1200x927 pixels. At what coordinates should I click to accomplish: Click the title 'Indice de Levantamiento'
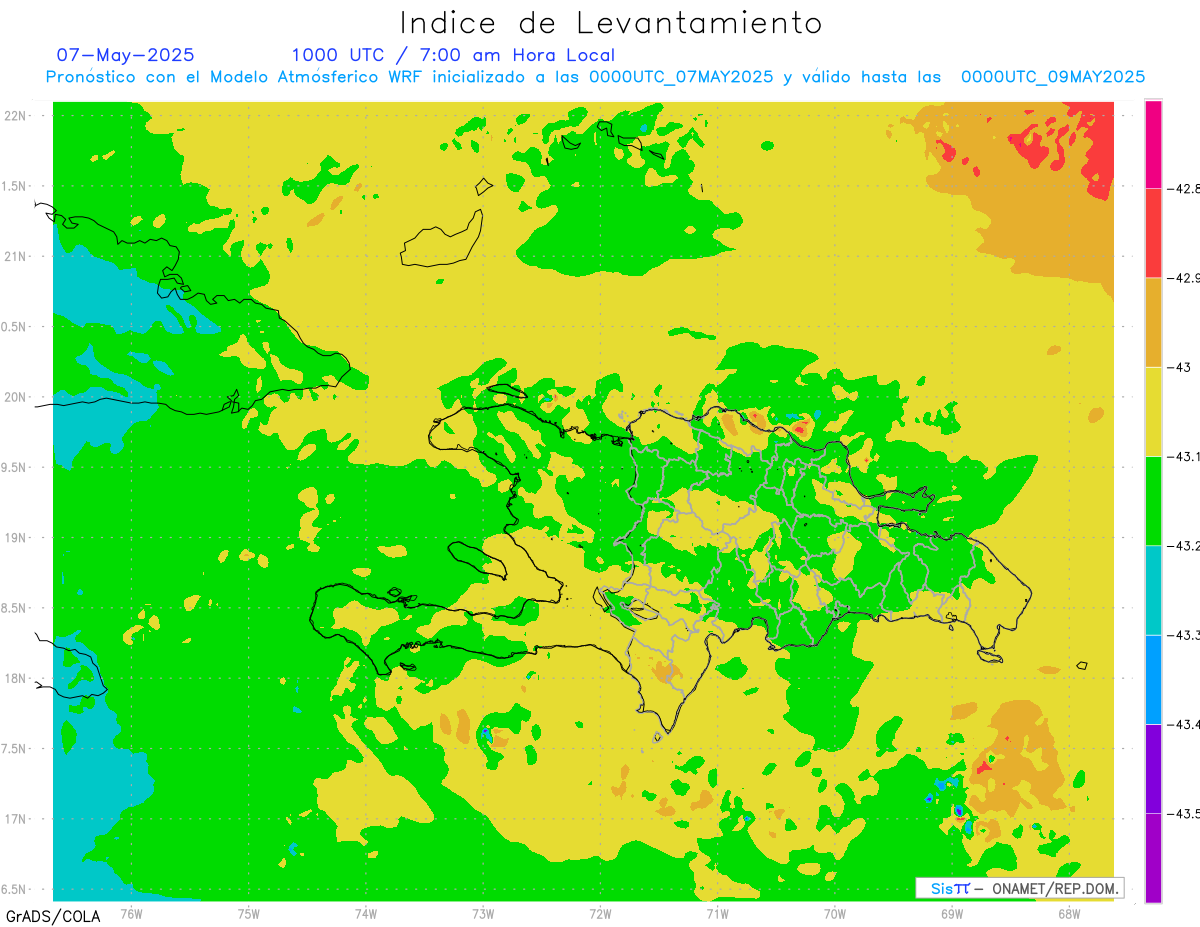pyautogui.click(x=611, y=22)
